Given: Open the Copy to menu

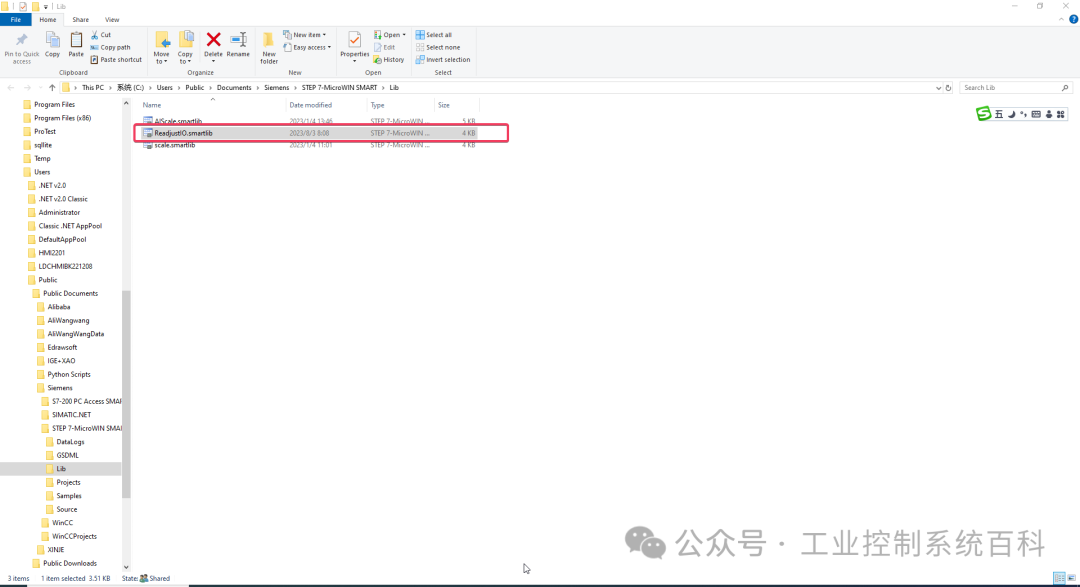Looking at the screenshot, I should pyautogui.click(x=185, y=48).
